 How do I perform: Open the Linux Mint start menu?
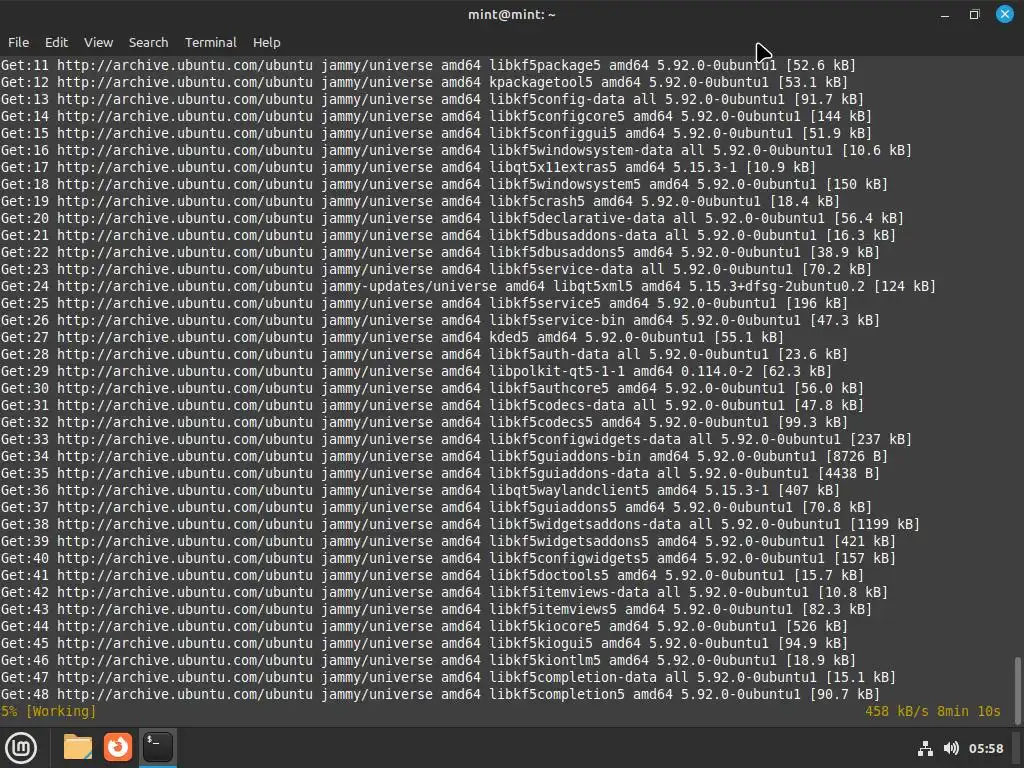point(21,748)
